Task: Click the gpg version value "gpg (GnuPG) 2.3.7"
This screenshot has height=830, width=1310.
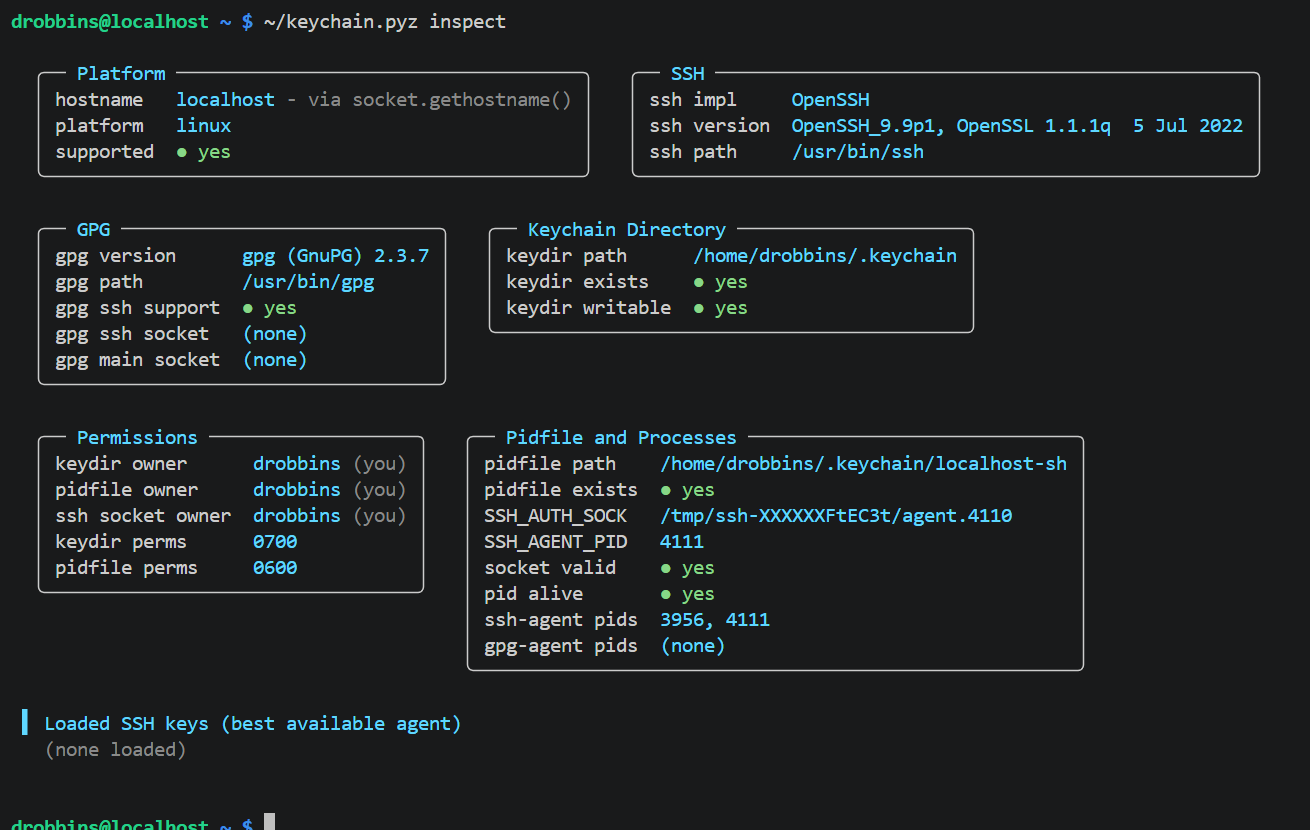Action: point(336,256)
